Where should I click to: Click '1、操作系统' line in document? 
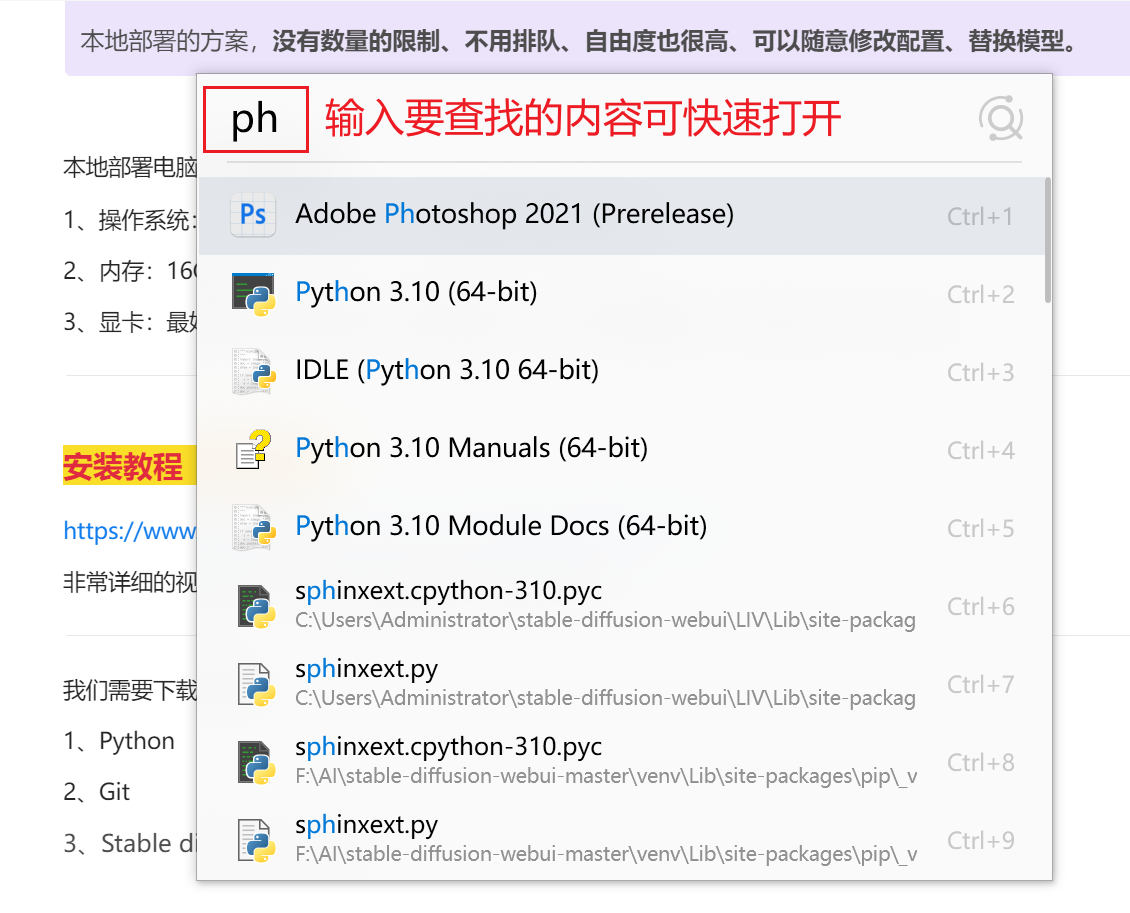130,220
